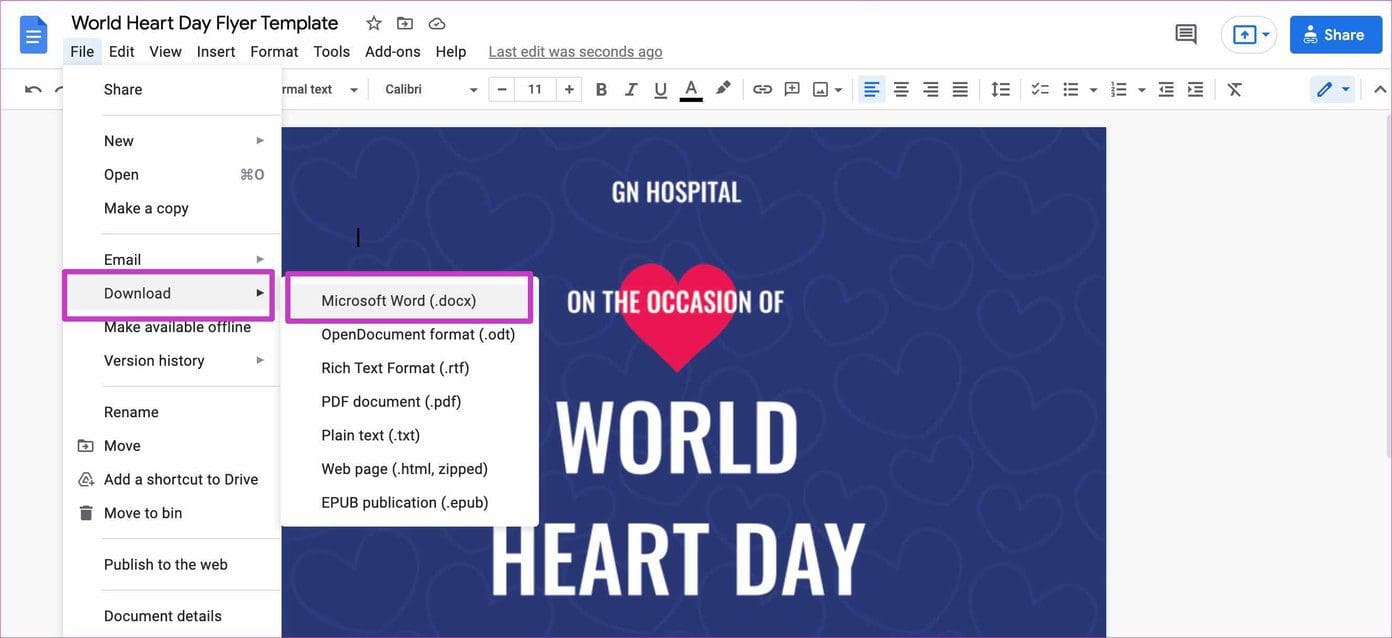Open the View menu
Viewport: 1392px width, 638px height.
tap(165, 51)
